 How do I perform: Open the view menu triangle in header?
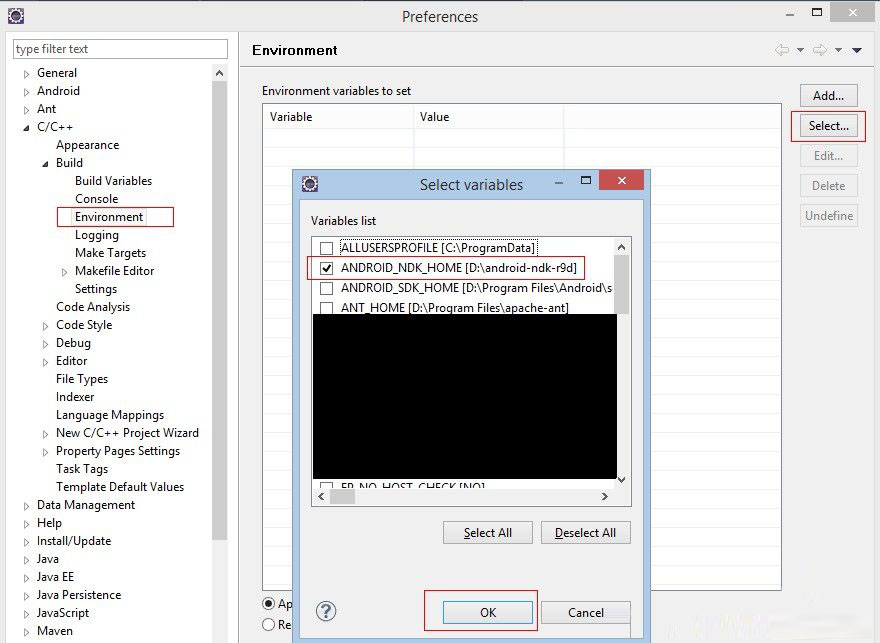pos(857,50)
